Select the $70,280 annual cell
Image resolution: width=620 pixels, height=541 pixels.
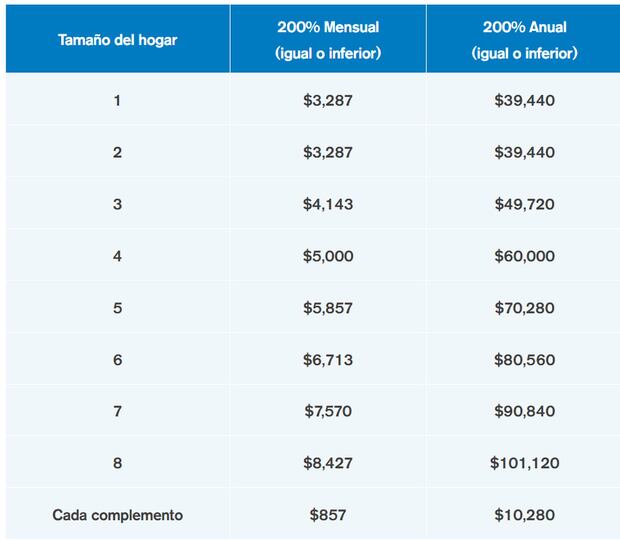(x=524, y=308)
